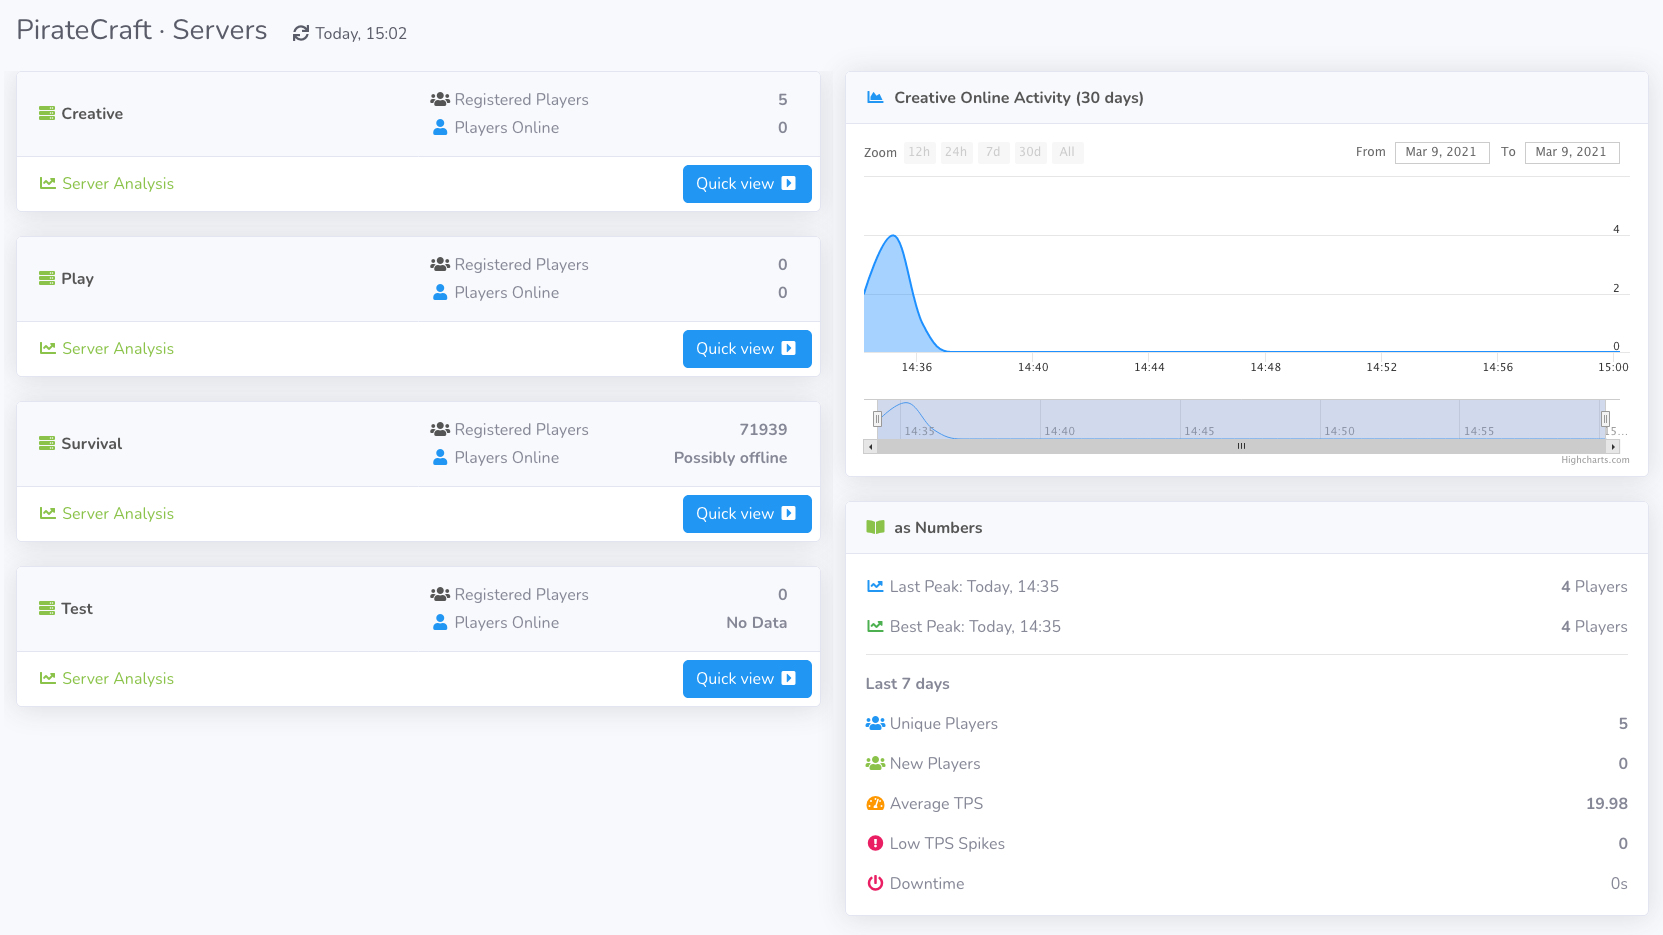Open Quick view for Survival server
This screenshot has width=1663, height=935.
[746, 514]
